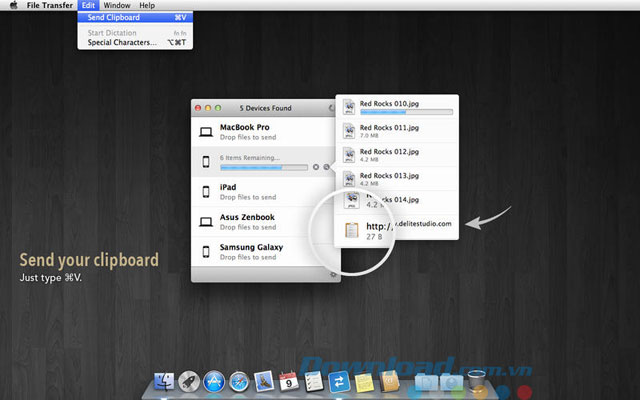
Task: Open the Help menu in menu bar
Action: pyautogui.click(x=147, y=6)
